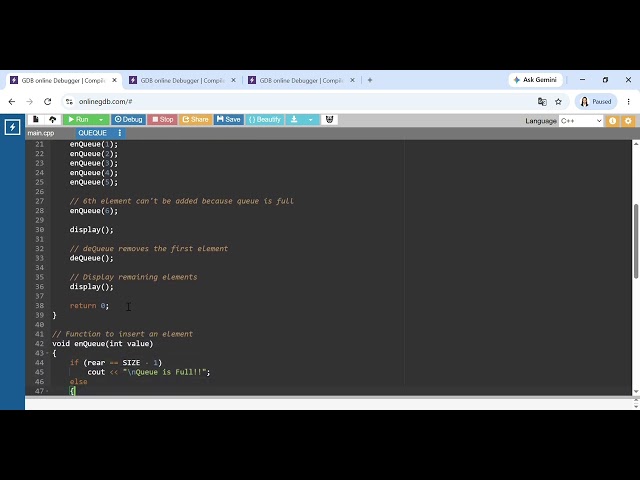Click the orange info icon

point(612,120)
